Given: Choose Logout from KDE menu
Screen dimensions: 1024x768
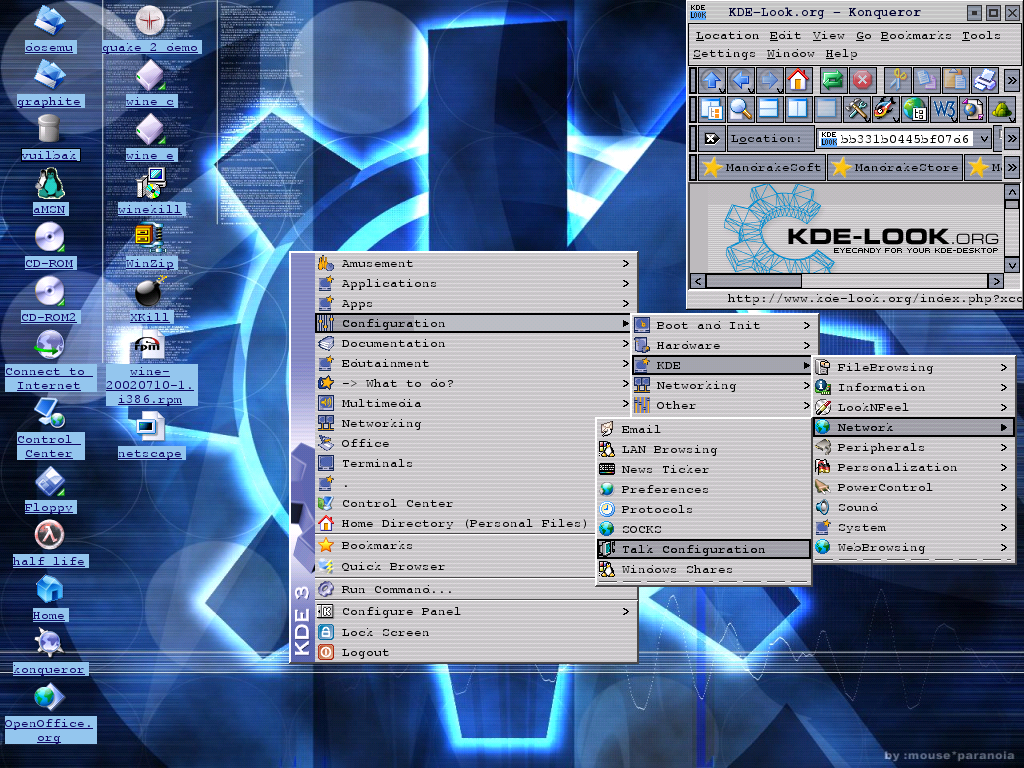Looking at the screenshot, I should click(475, 652).
